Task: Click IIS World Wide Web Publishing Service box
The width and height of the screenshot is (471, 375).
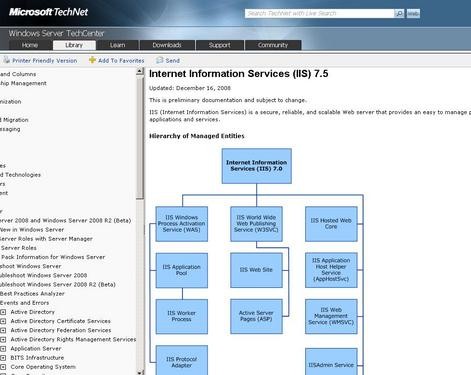Action: point(256,224)
